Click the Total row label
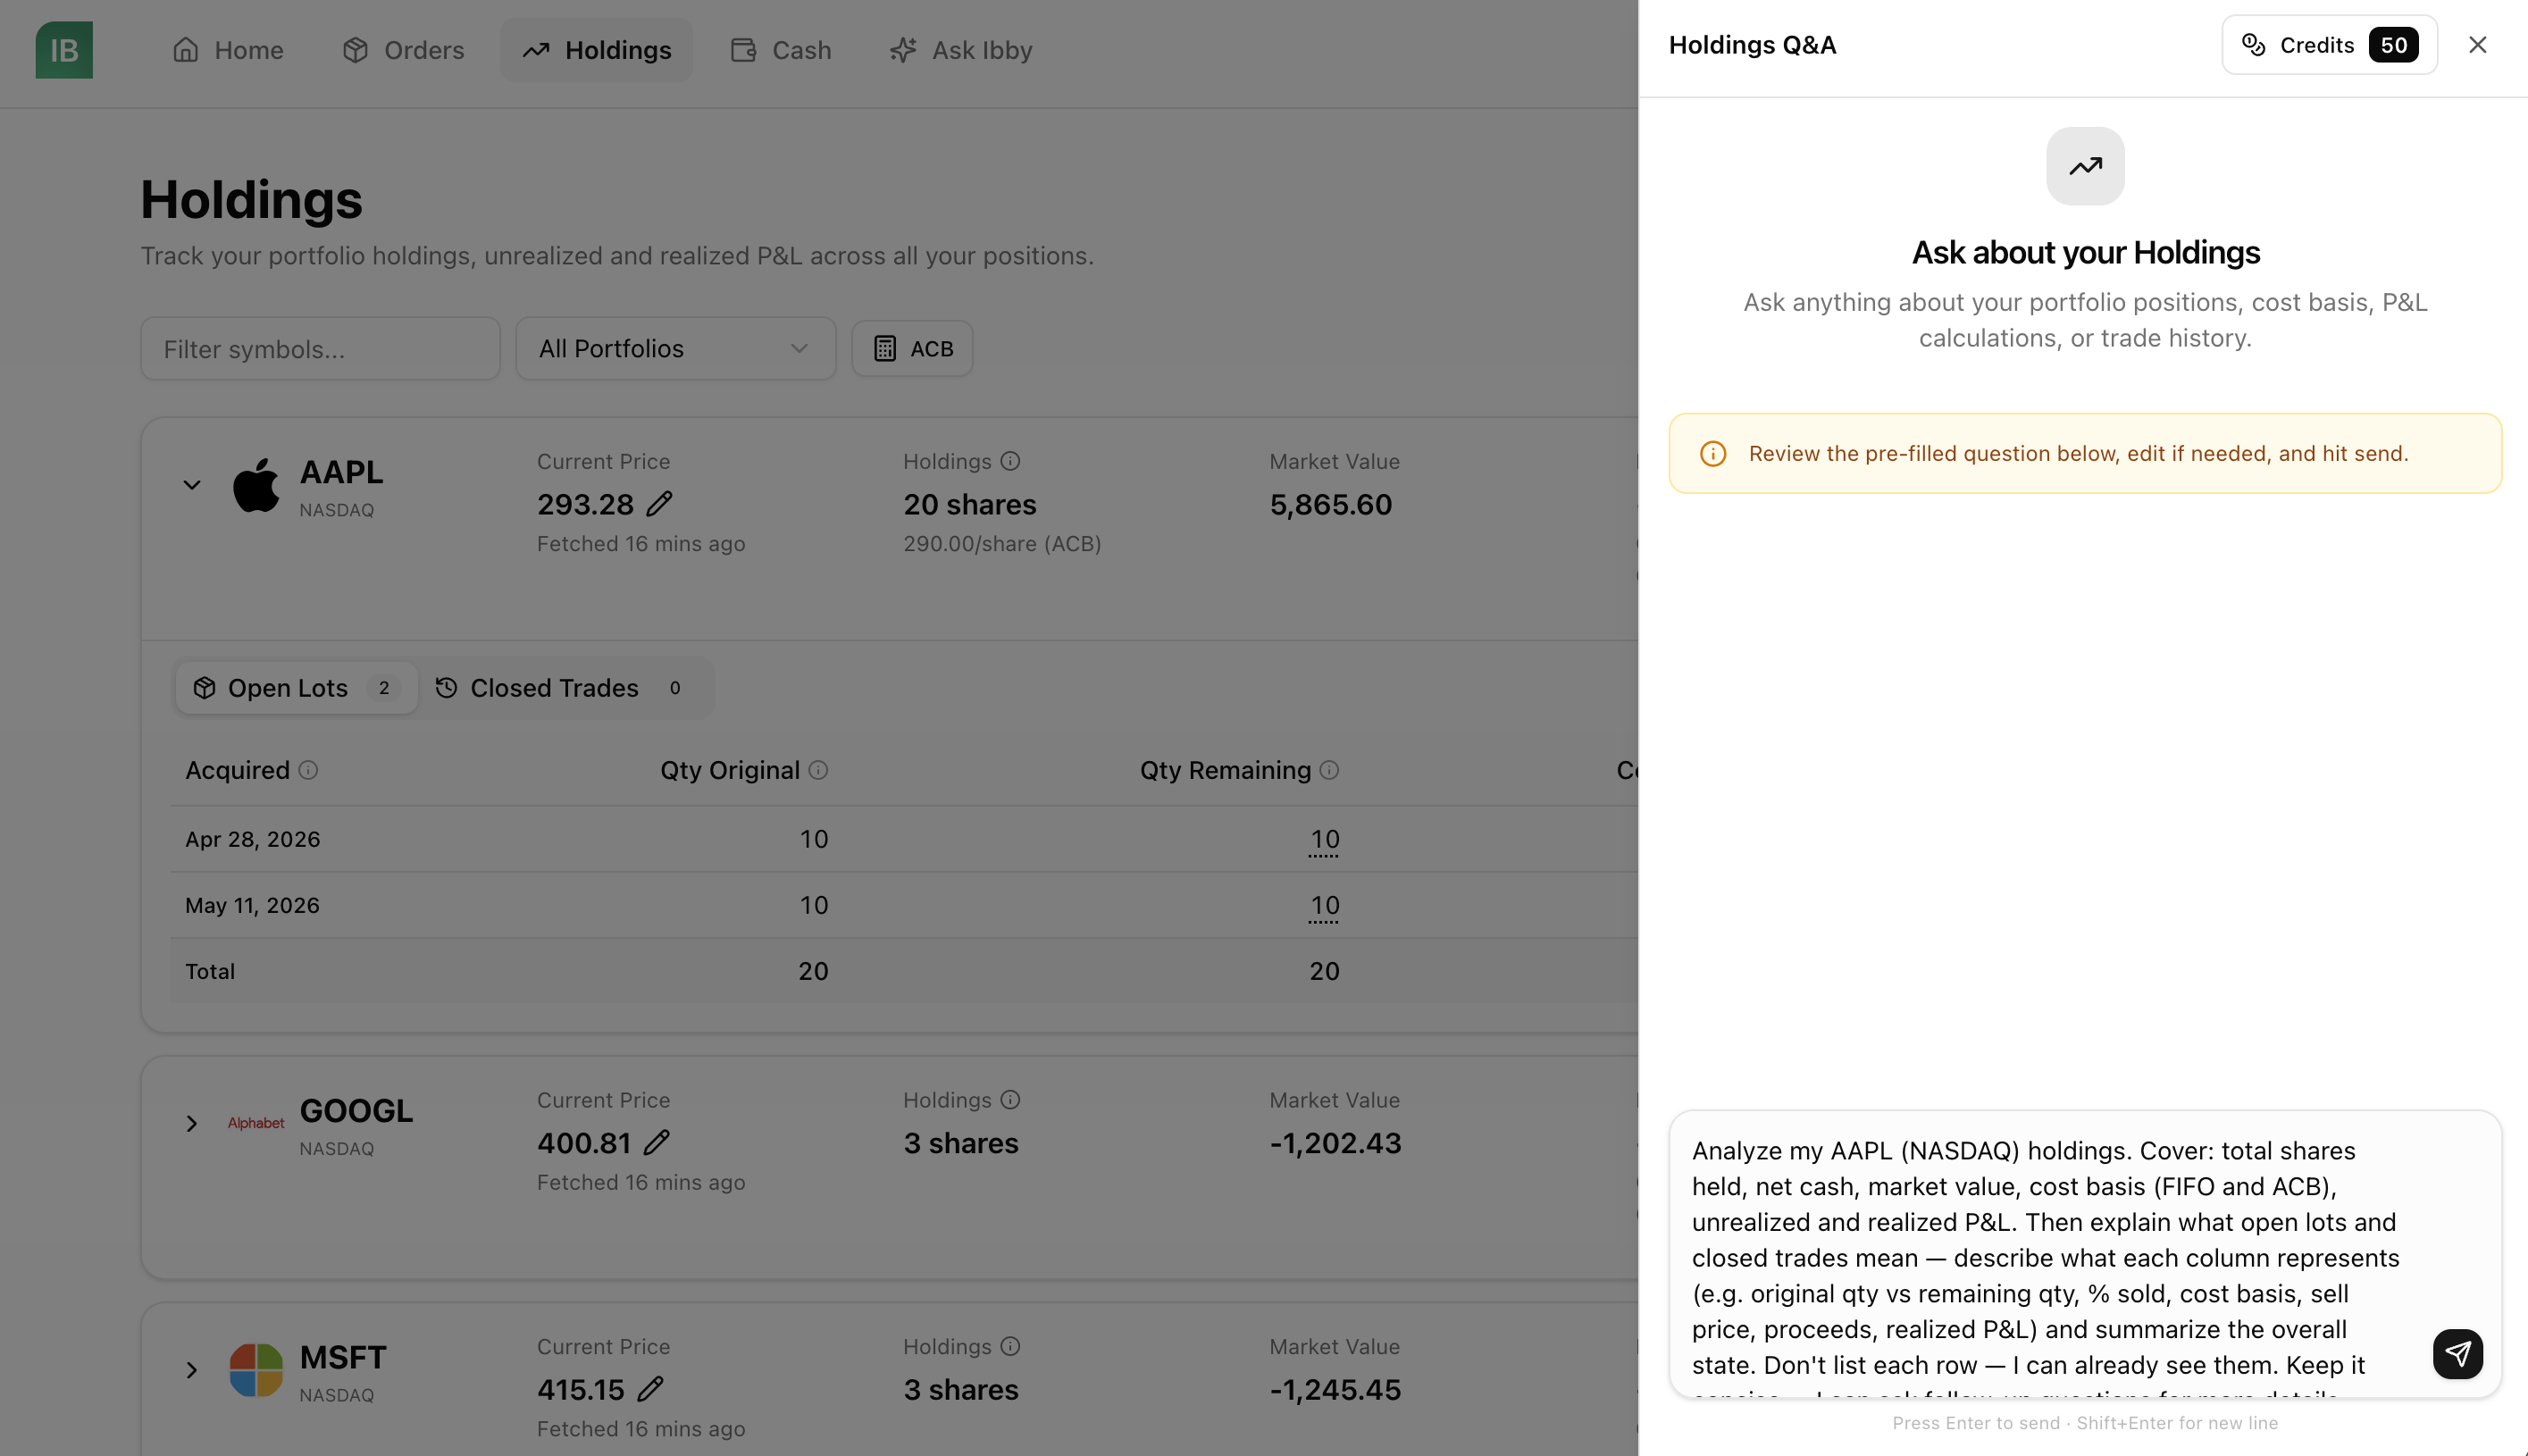2528x1456 pixels. (210, 971)
